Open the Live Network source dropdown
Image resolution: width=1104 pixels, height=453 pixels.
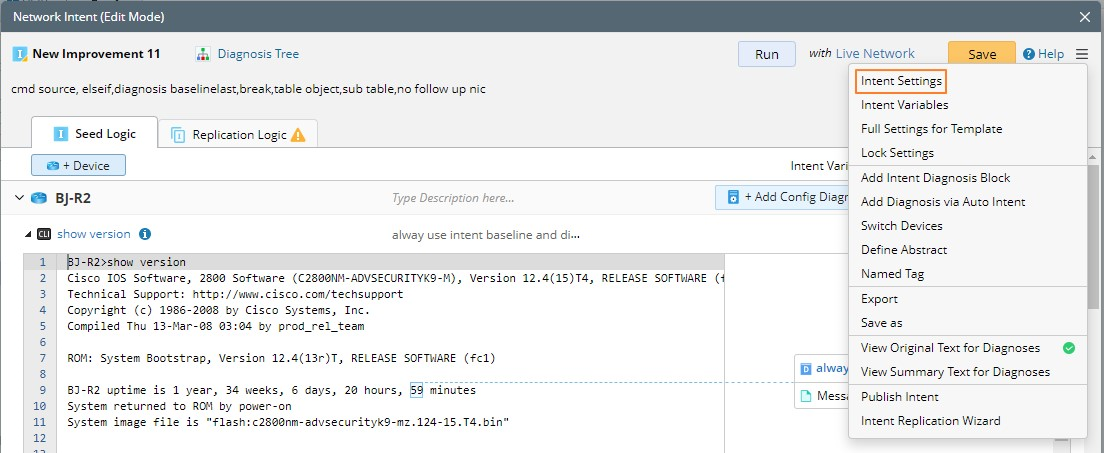coord(874,54)
